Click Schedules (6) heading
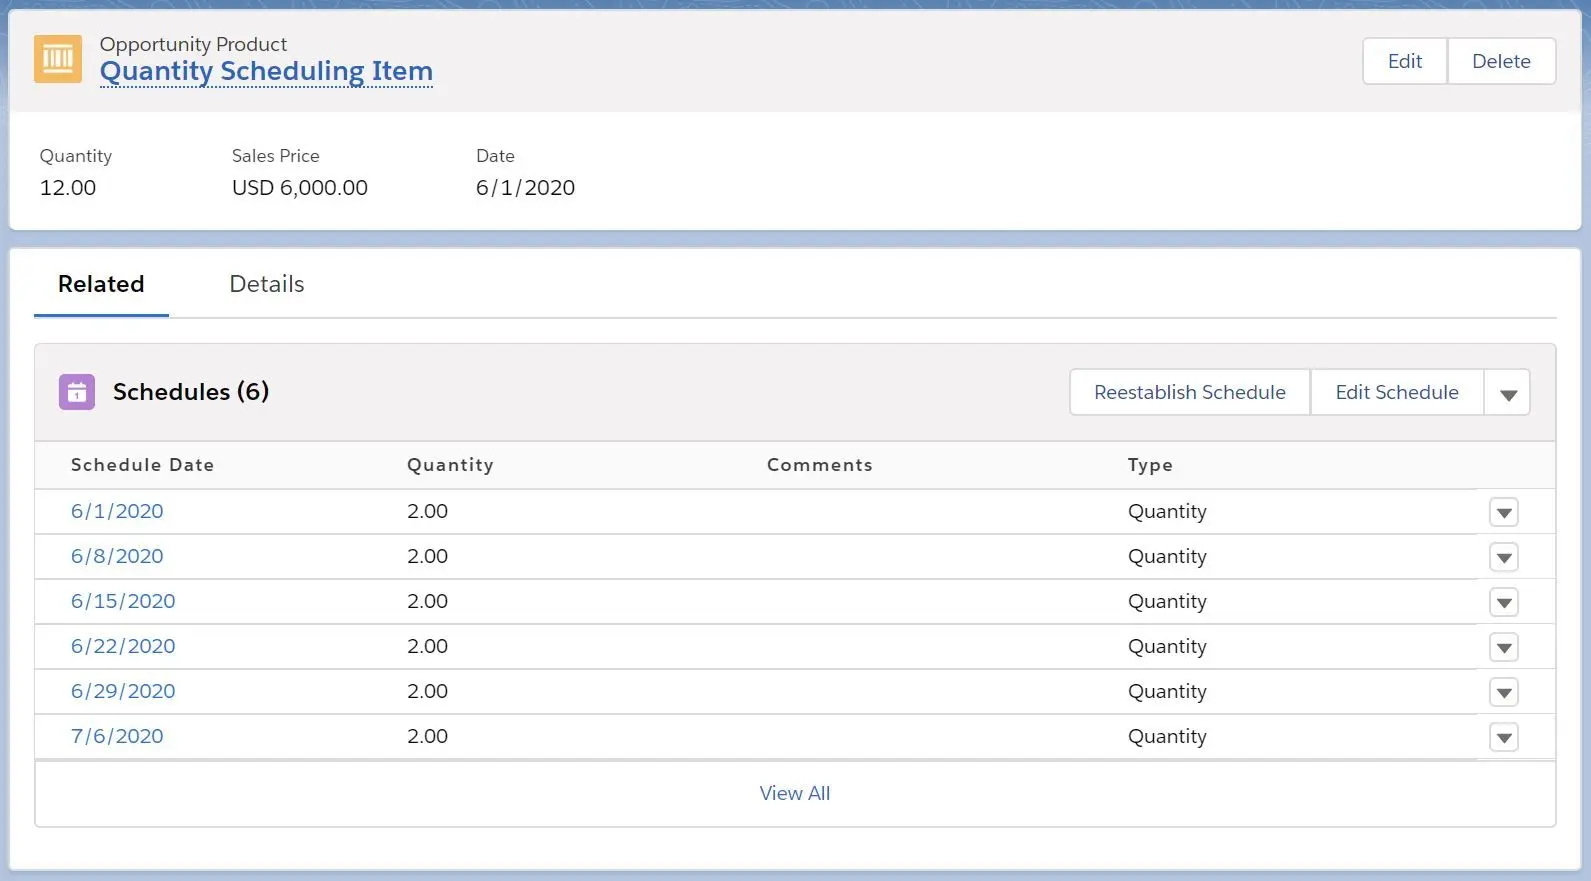The height and width of the screenshot is (881, 1591). 191,392
